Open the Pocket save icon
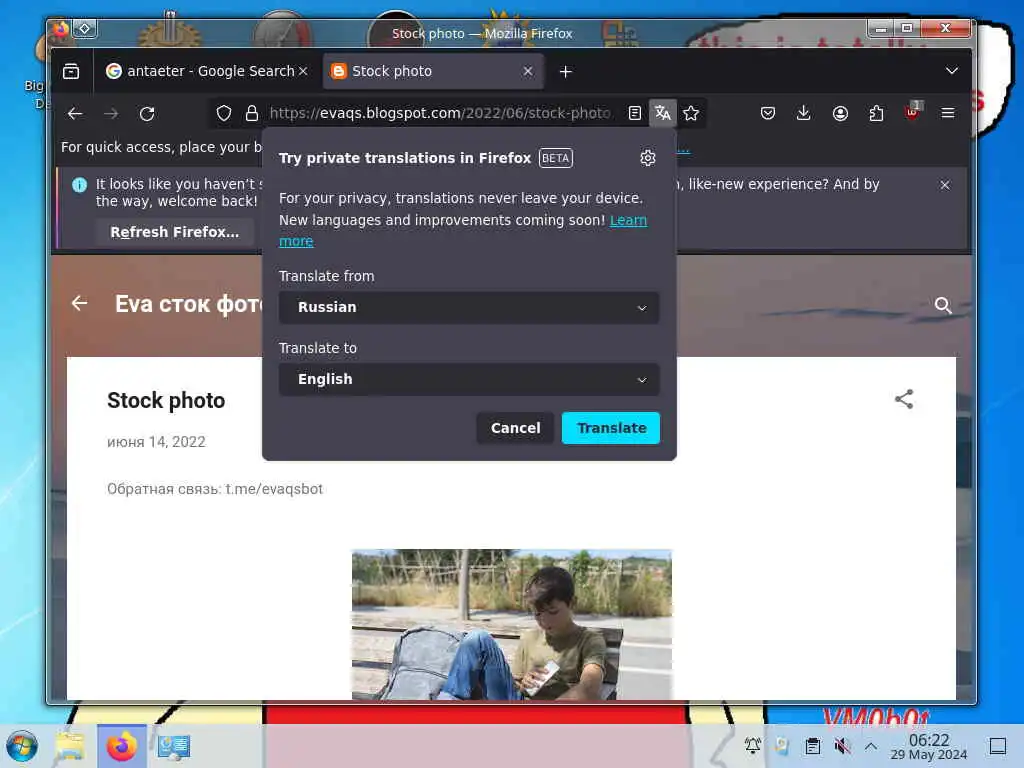1024x768 pixels. coord(768,114)
